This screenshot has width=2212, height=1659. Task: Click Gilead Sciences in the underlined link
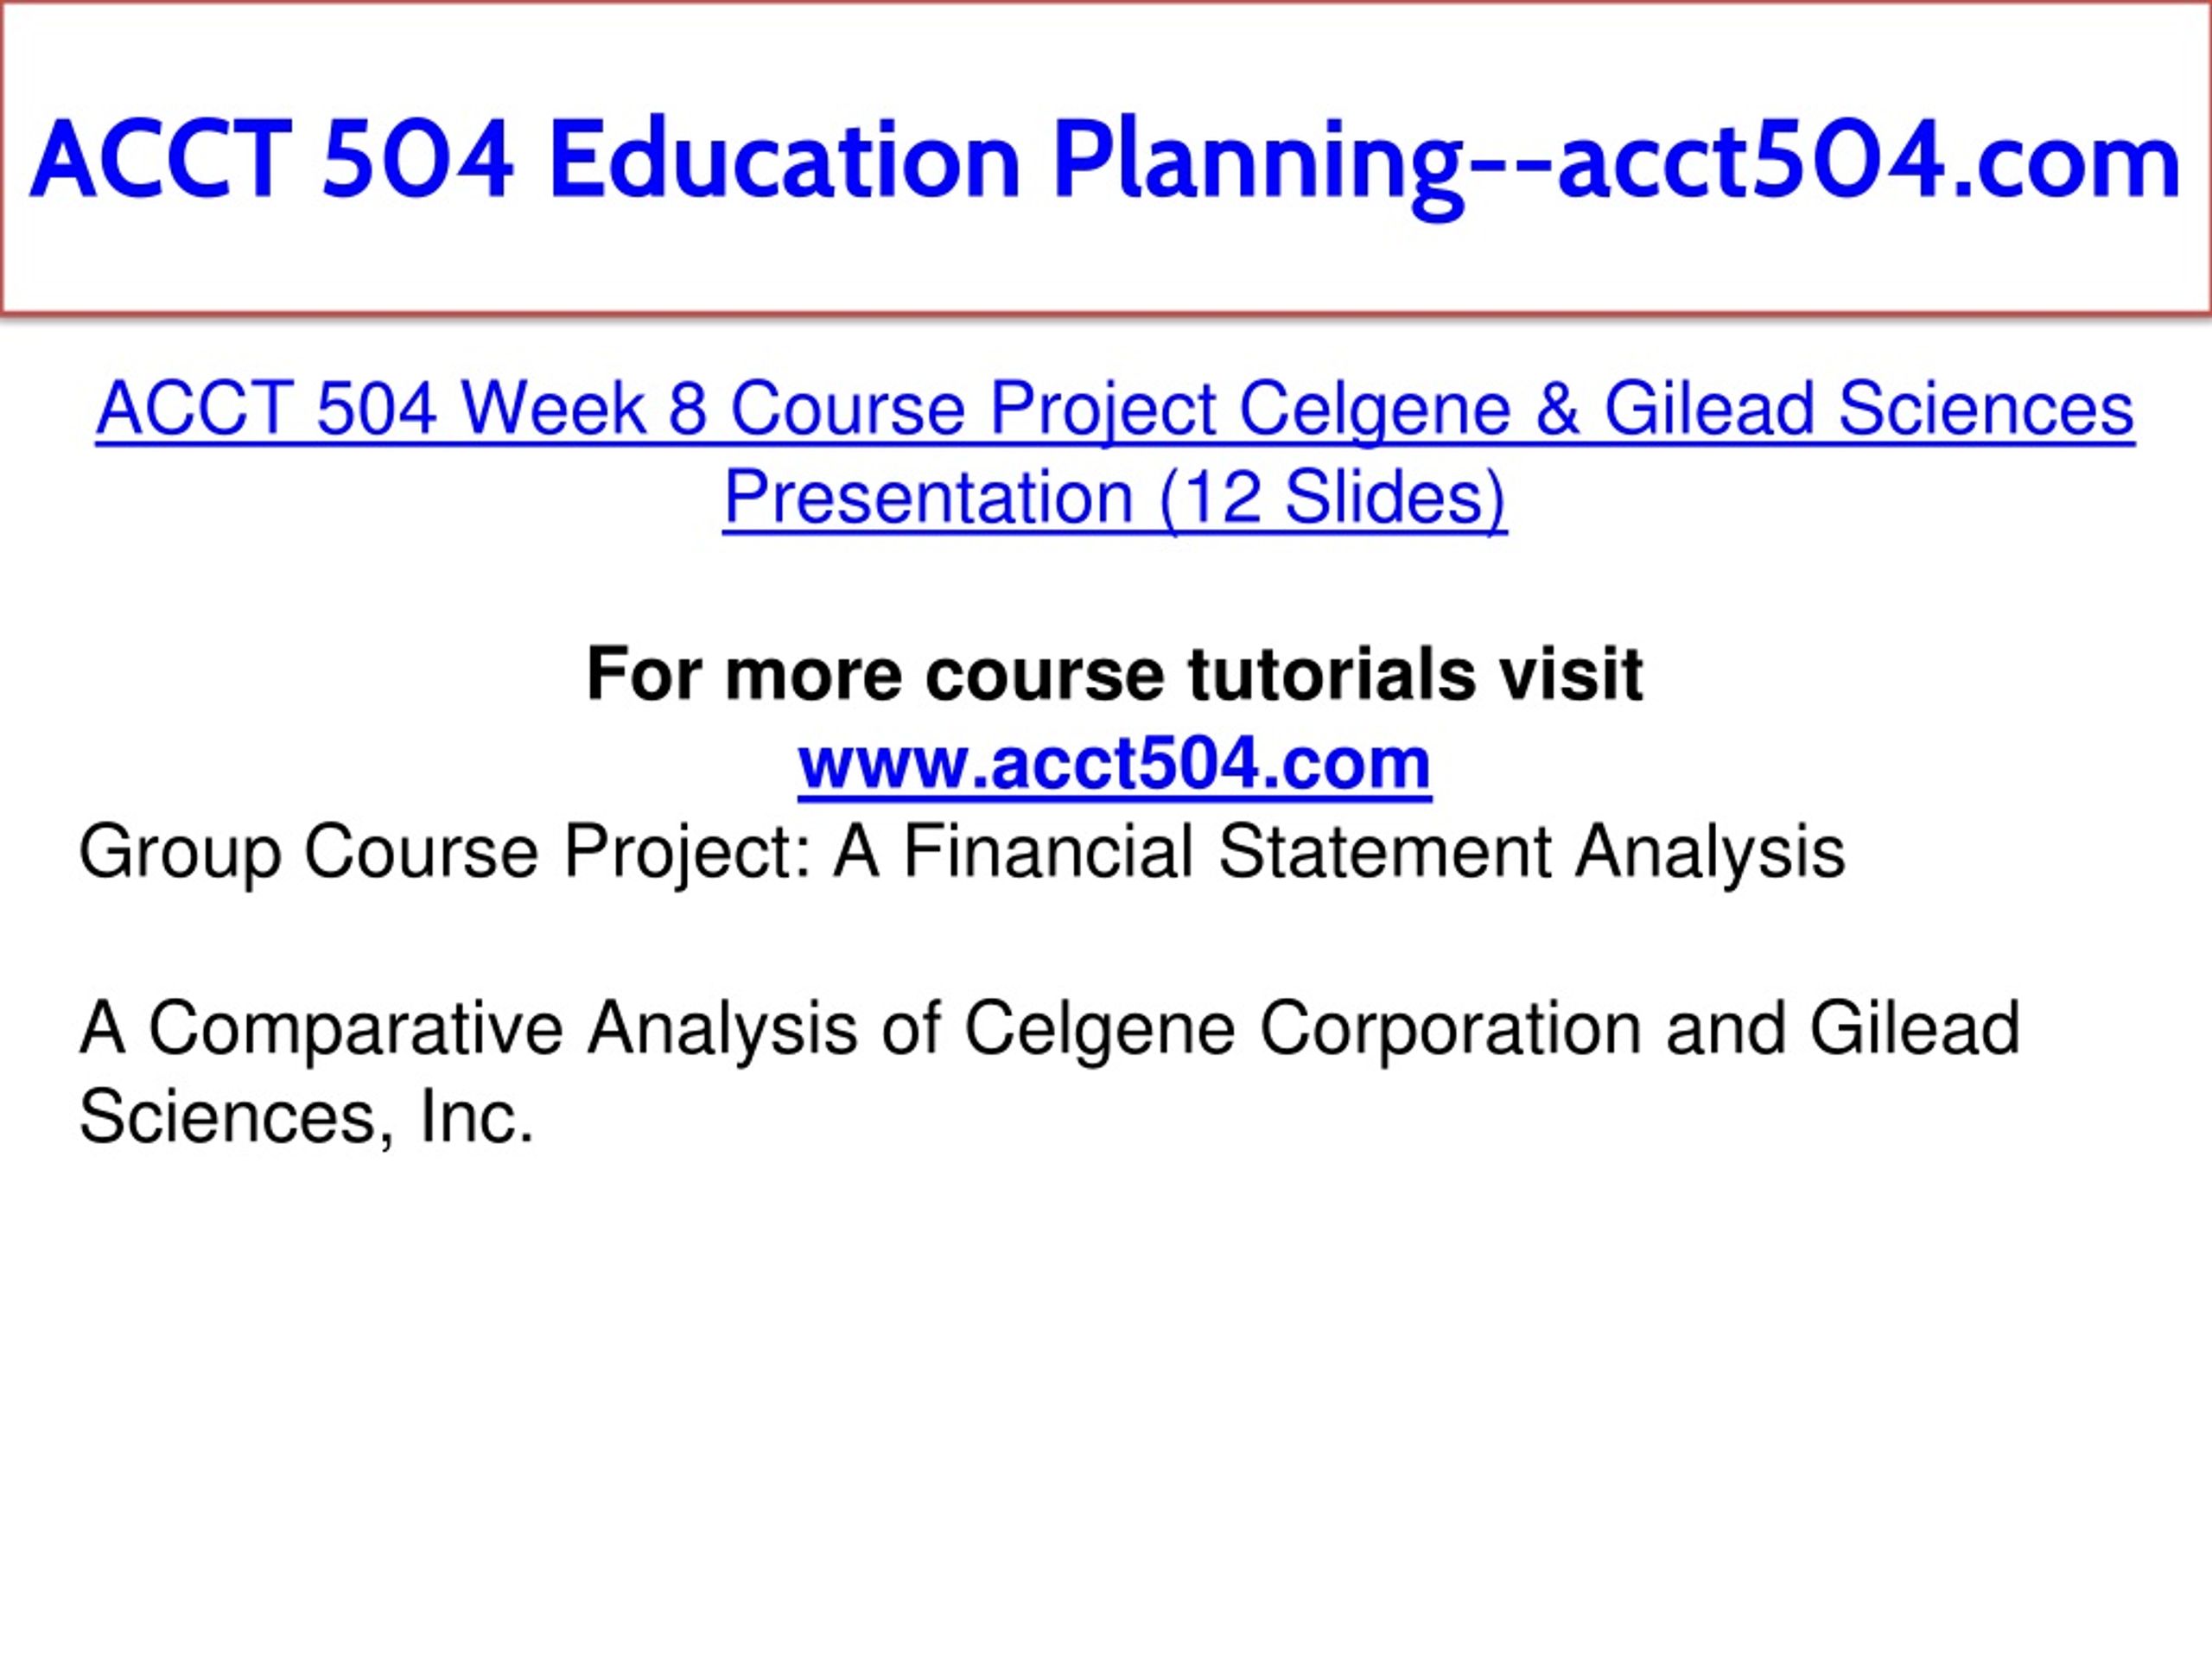click(1869, 409)
